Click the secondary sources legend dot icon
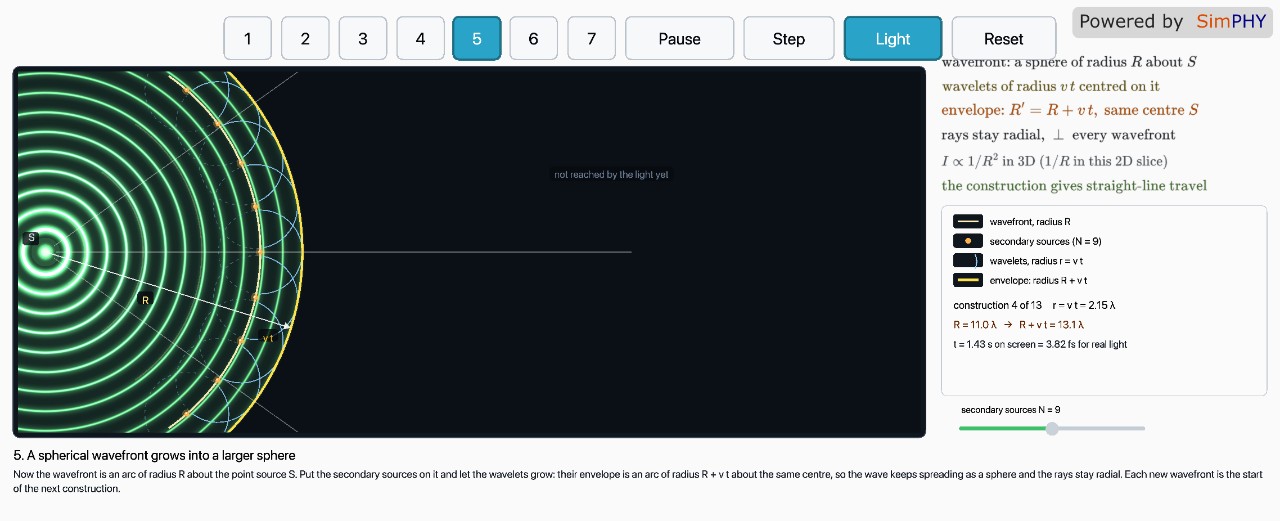This screenshot has height=521, width=1280. pos(968,241)
